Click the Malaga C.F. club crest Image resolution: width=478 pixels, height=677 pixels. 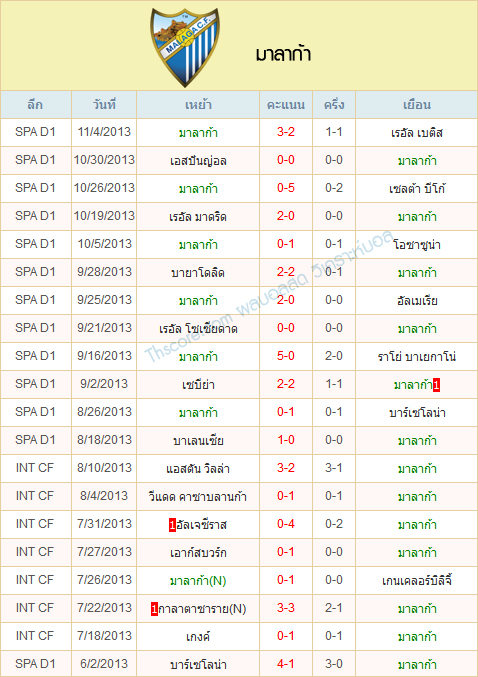(185, 47)
